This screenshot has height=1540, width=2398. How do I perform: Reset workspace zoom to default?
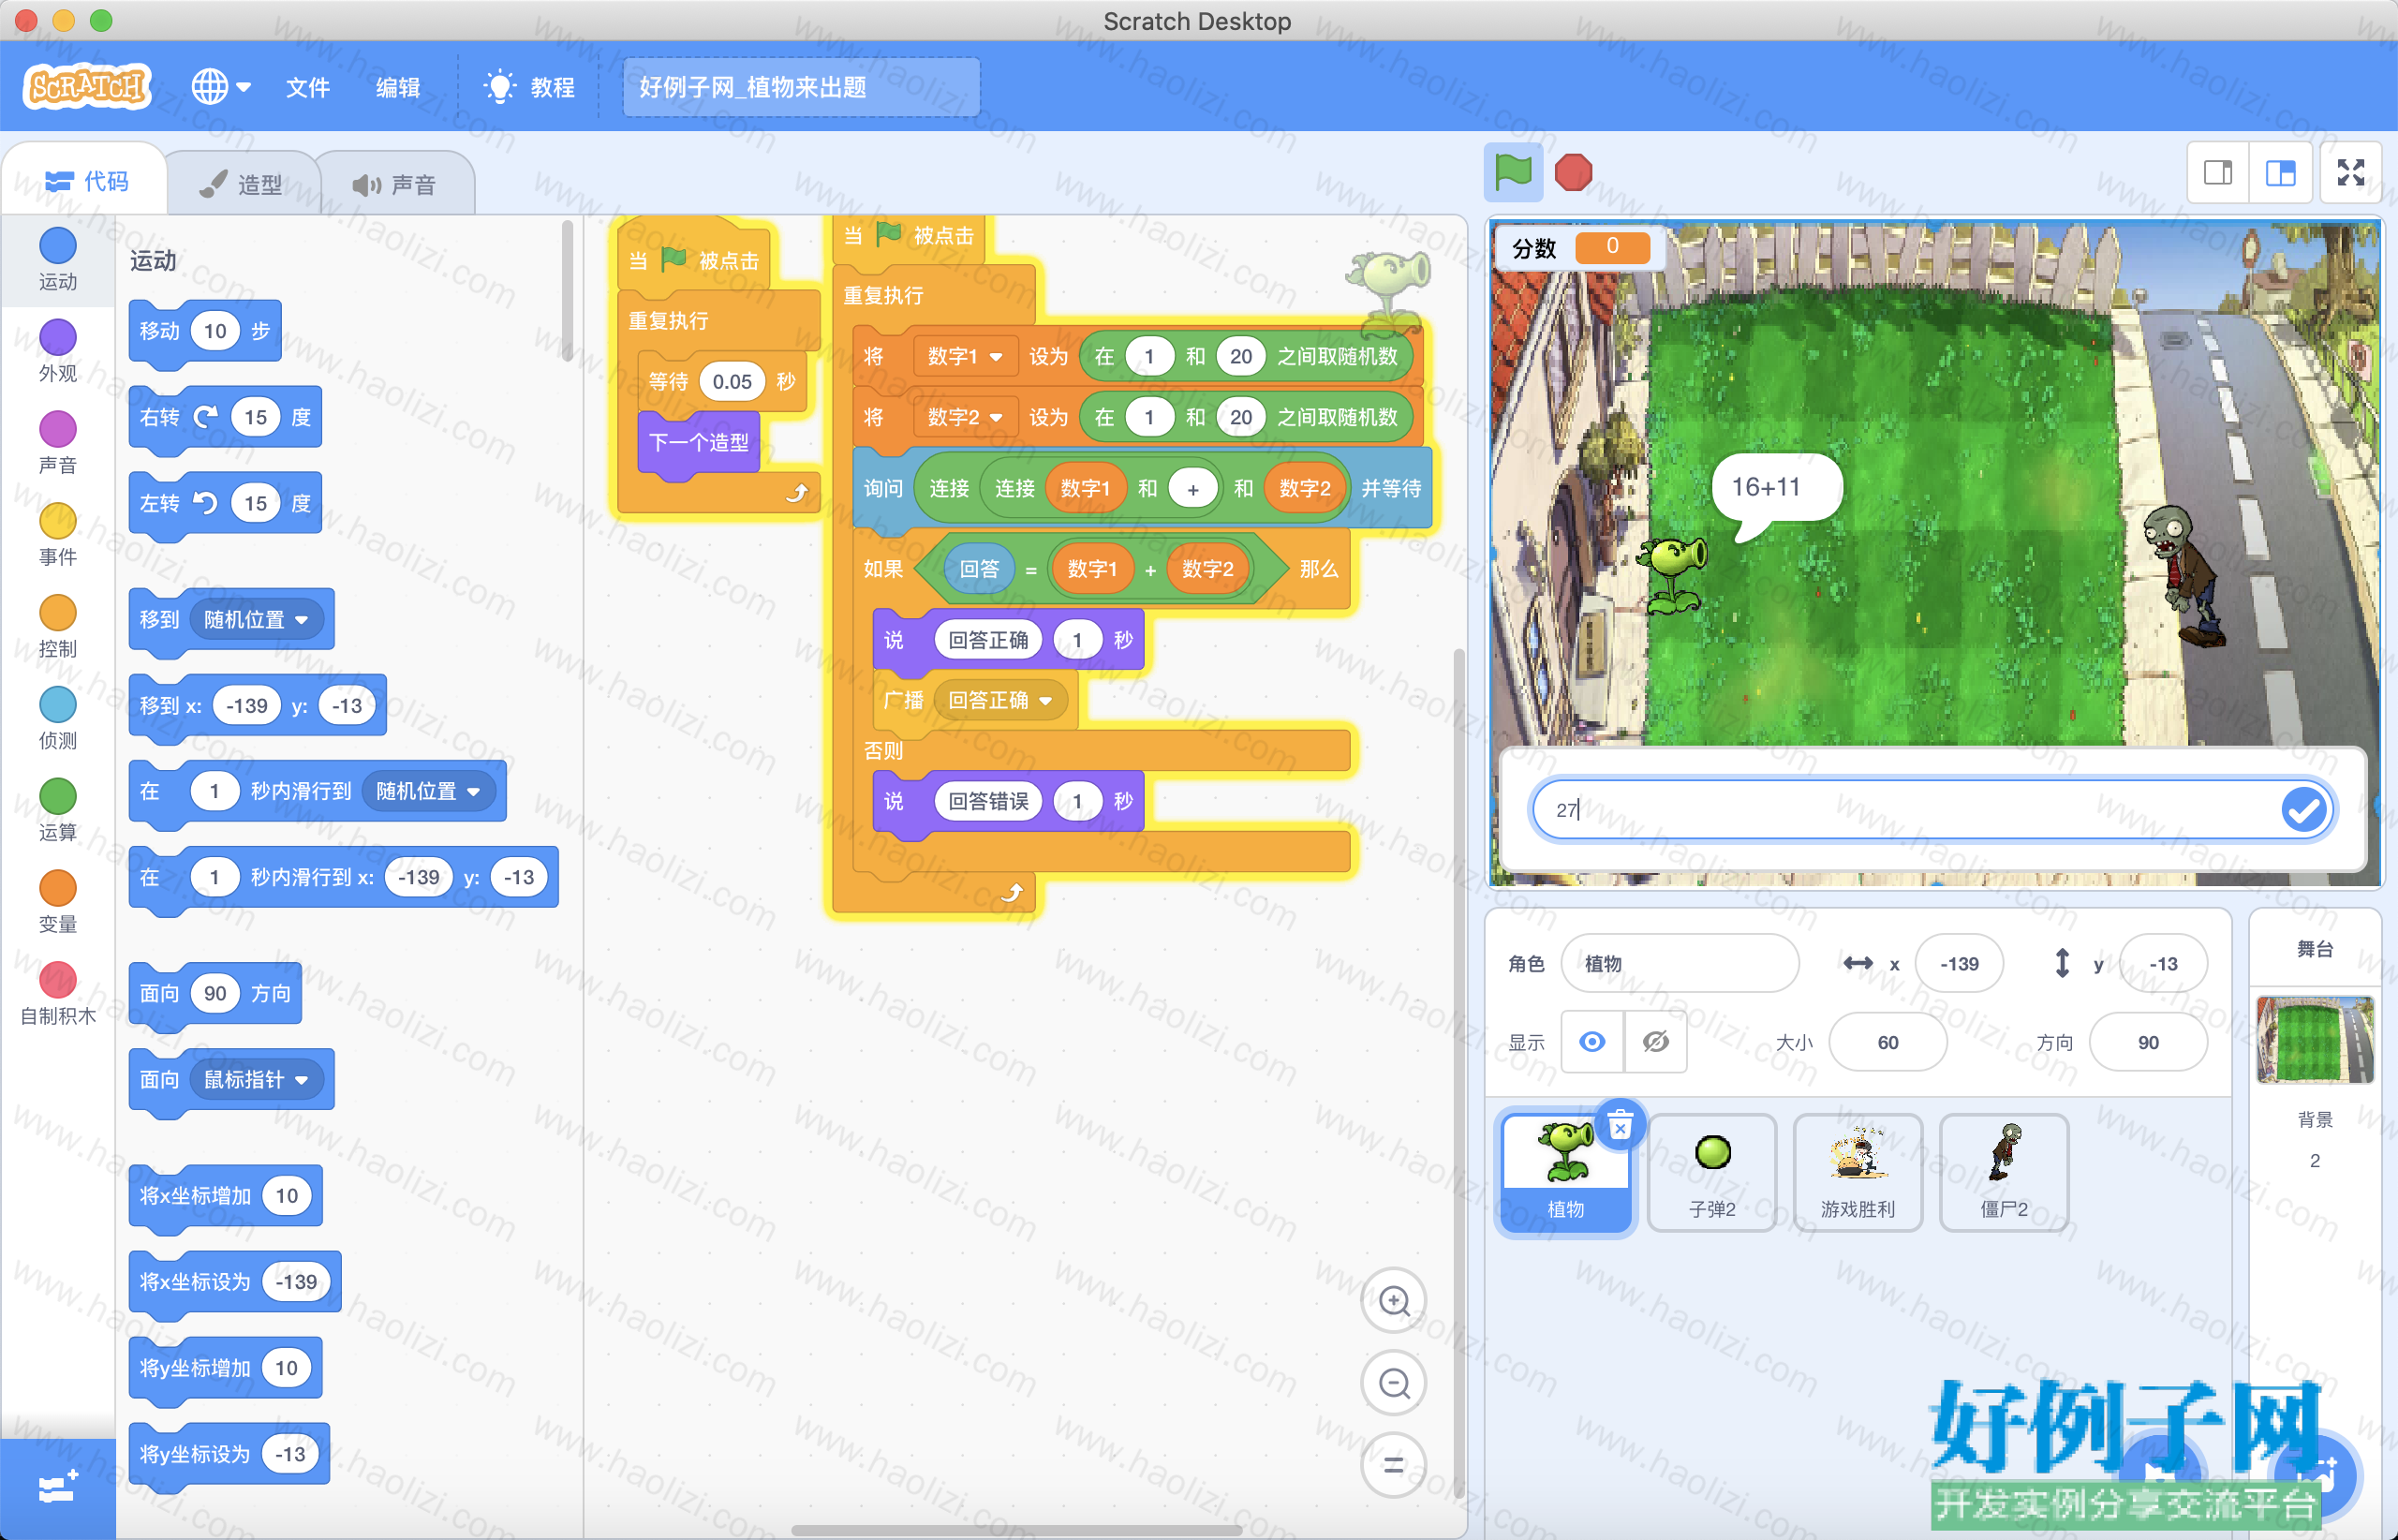point(1394,1465)
